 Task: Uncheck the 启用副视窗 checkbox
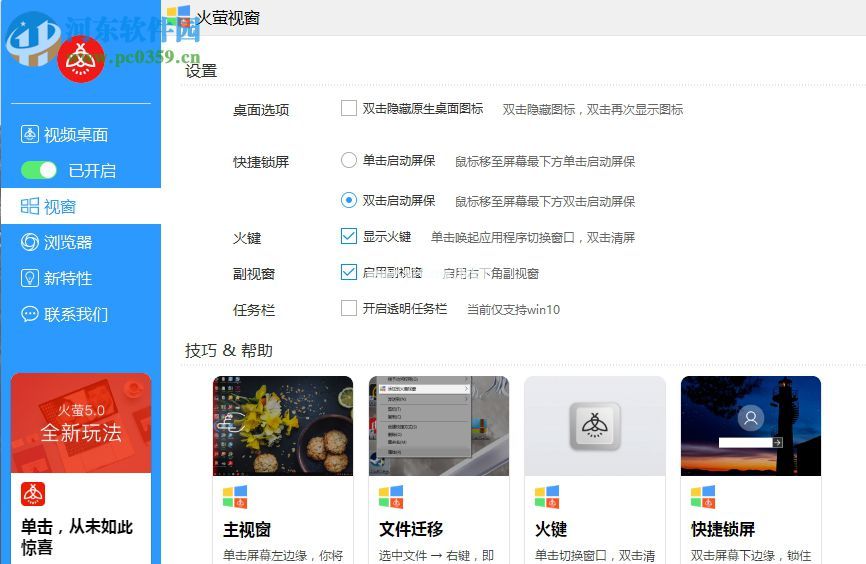click(x=348, y=272)
